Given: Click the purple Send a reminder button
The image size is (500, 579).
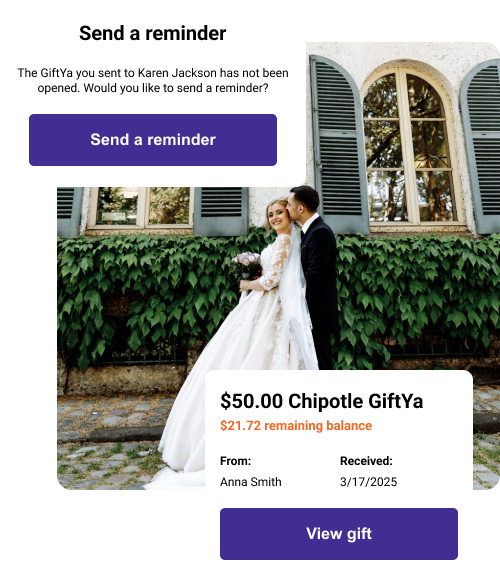Looking at the screenshot, I should coord(153,140).
